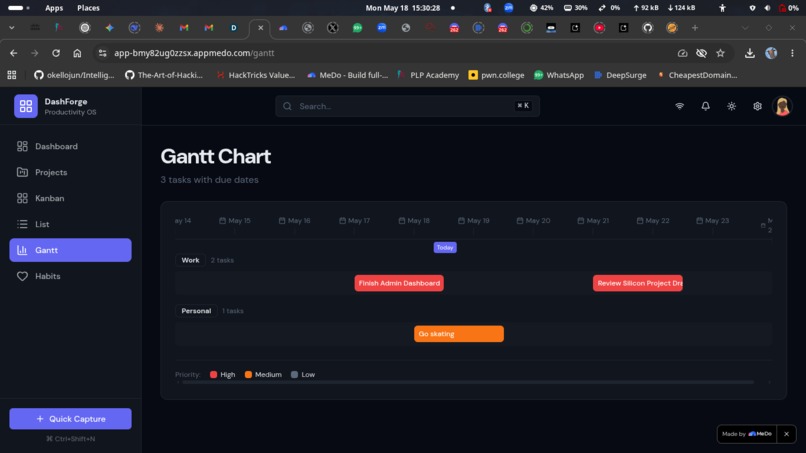Open notifications bell
Viewport: 806px width, 453px height.
[x=705, y=106]
